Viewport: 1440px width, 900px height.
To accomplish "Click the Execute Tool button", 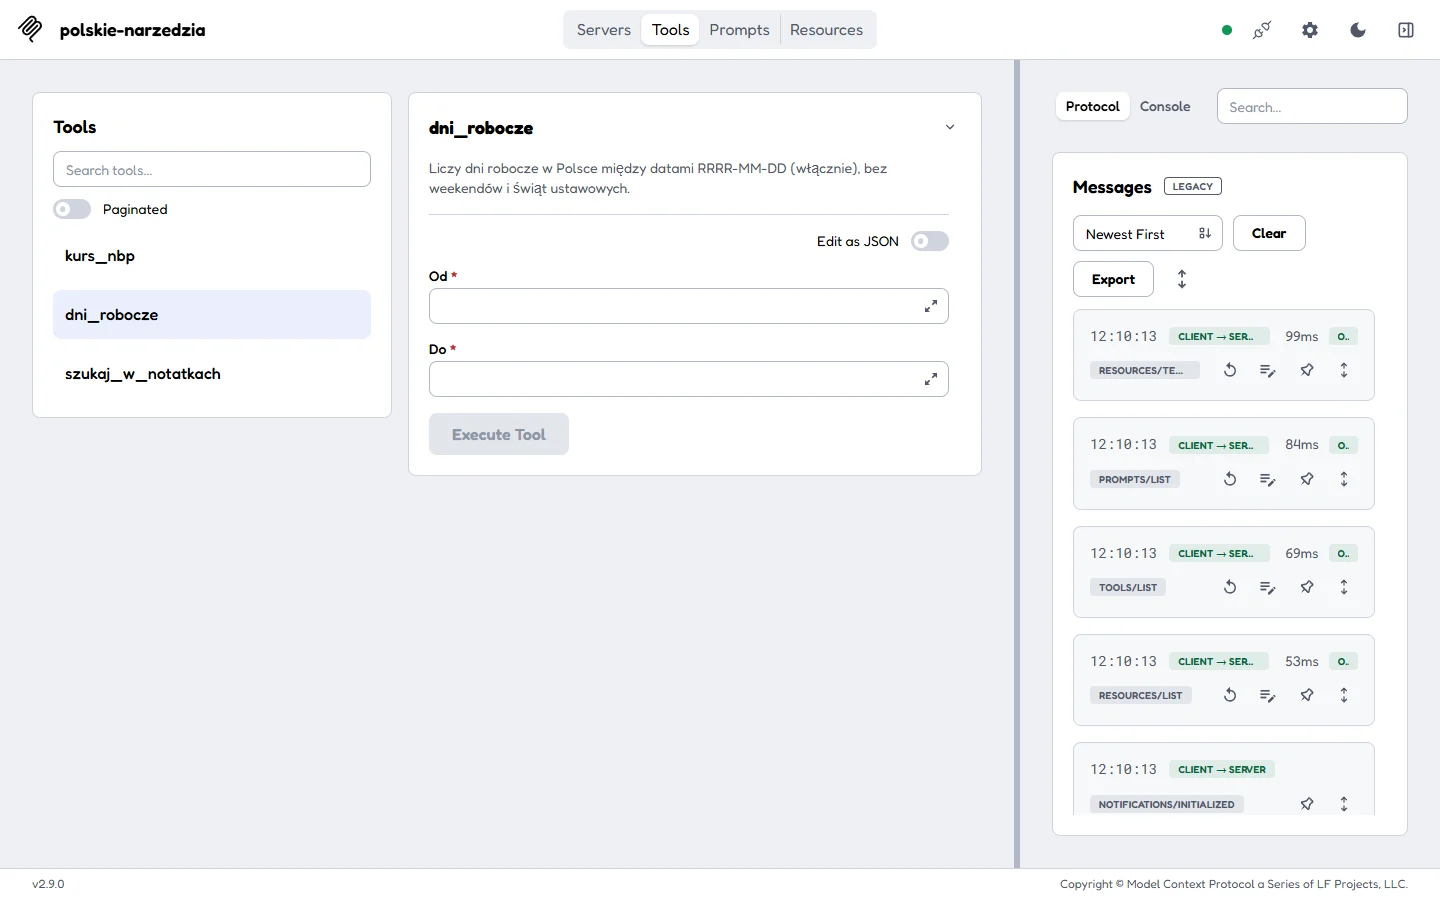I will coord(499,434).
